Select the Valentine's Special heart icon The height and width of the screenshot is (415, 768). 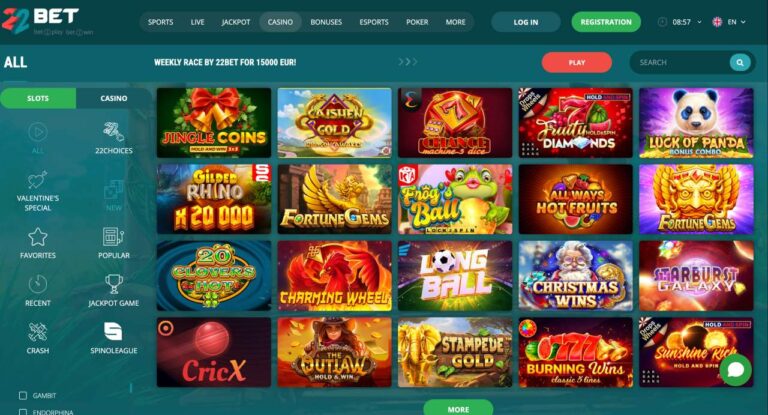click(x=37, y=180)
